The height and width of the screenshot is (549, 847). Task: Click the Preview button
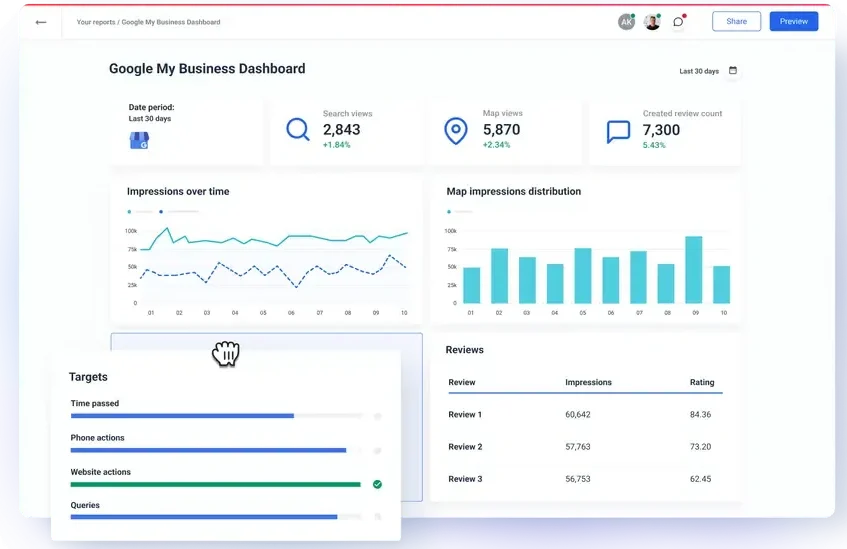pyautogui.click(x=794, y=21)
